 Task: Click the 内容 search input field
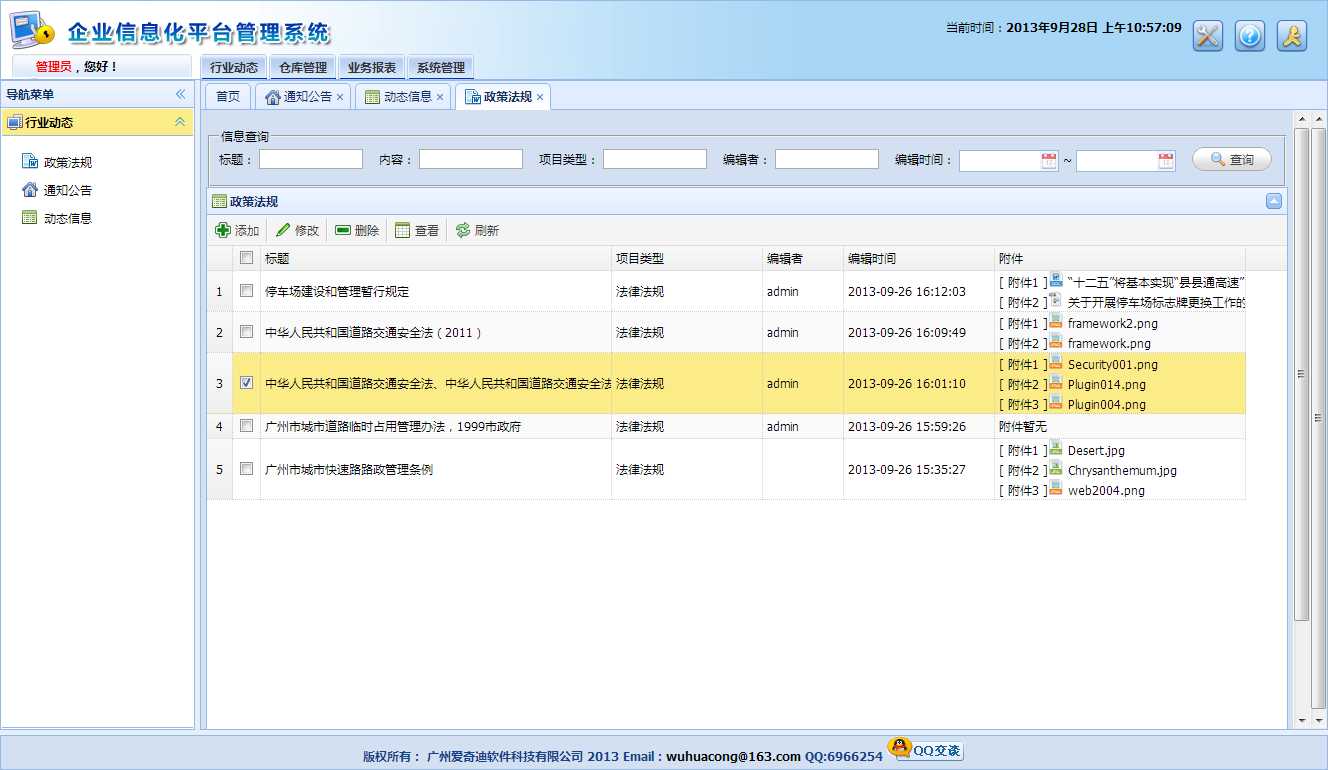coord(471,159)
